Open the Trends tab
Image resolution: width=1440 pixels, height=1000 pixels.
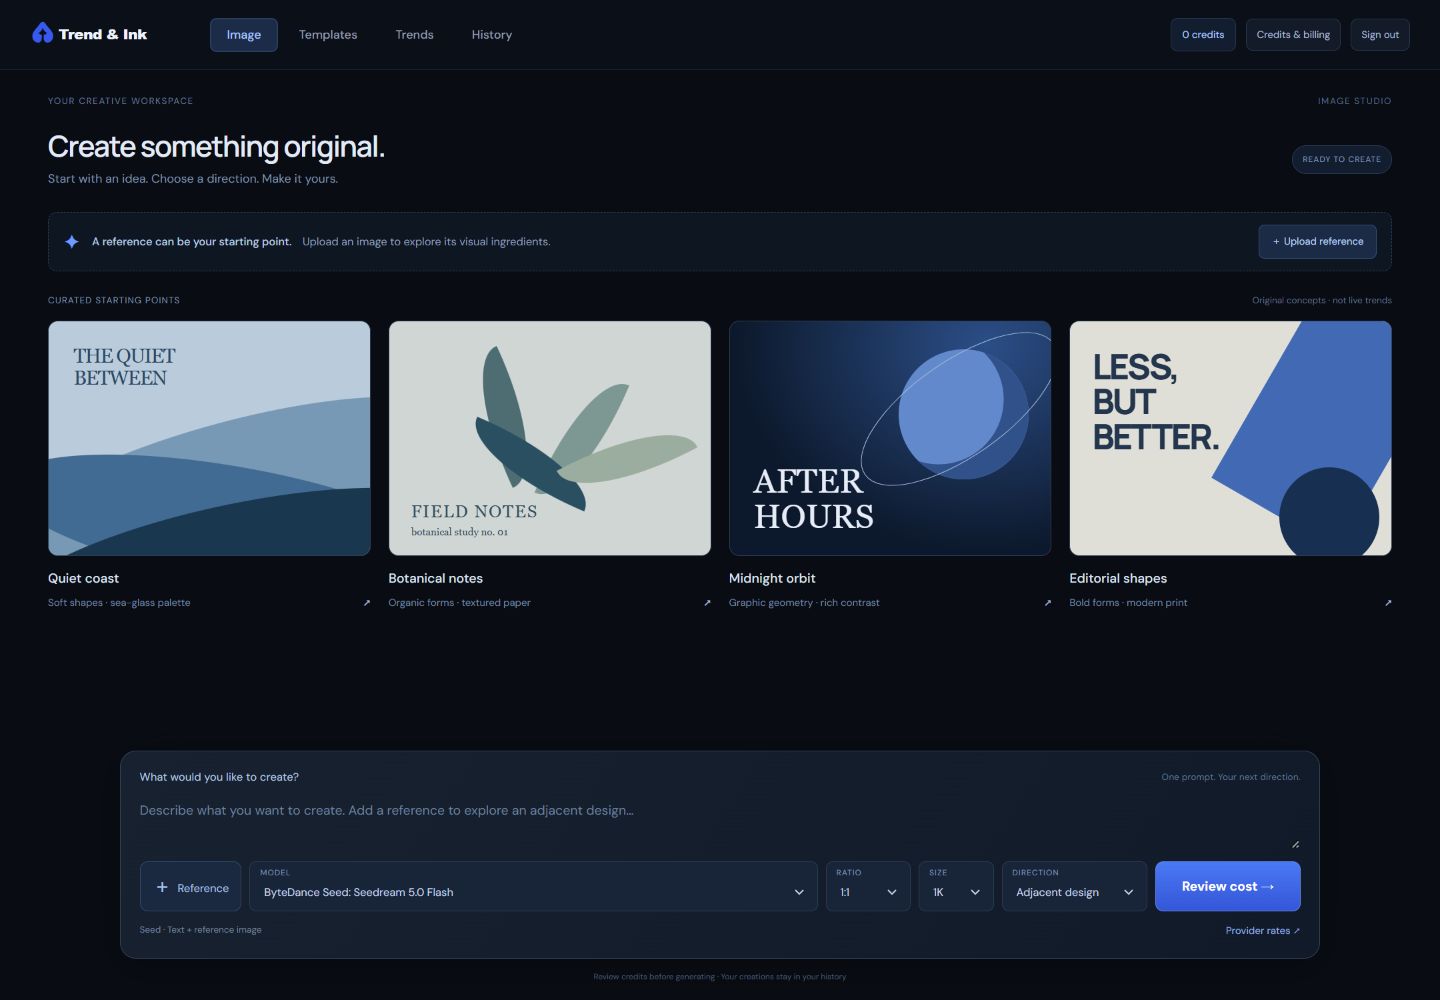click(x=414, y=34)
